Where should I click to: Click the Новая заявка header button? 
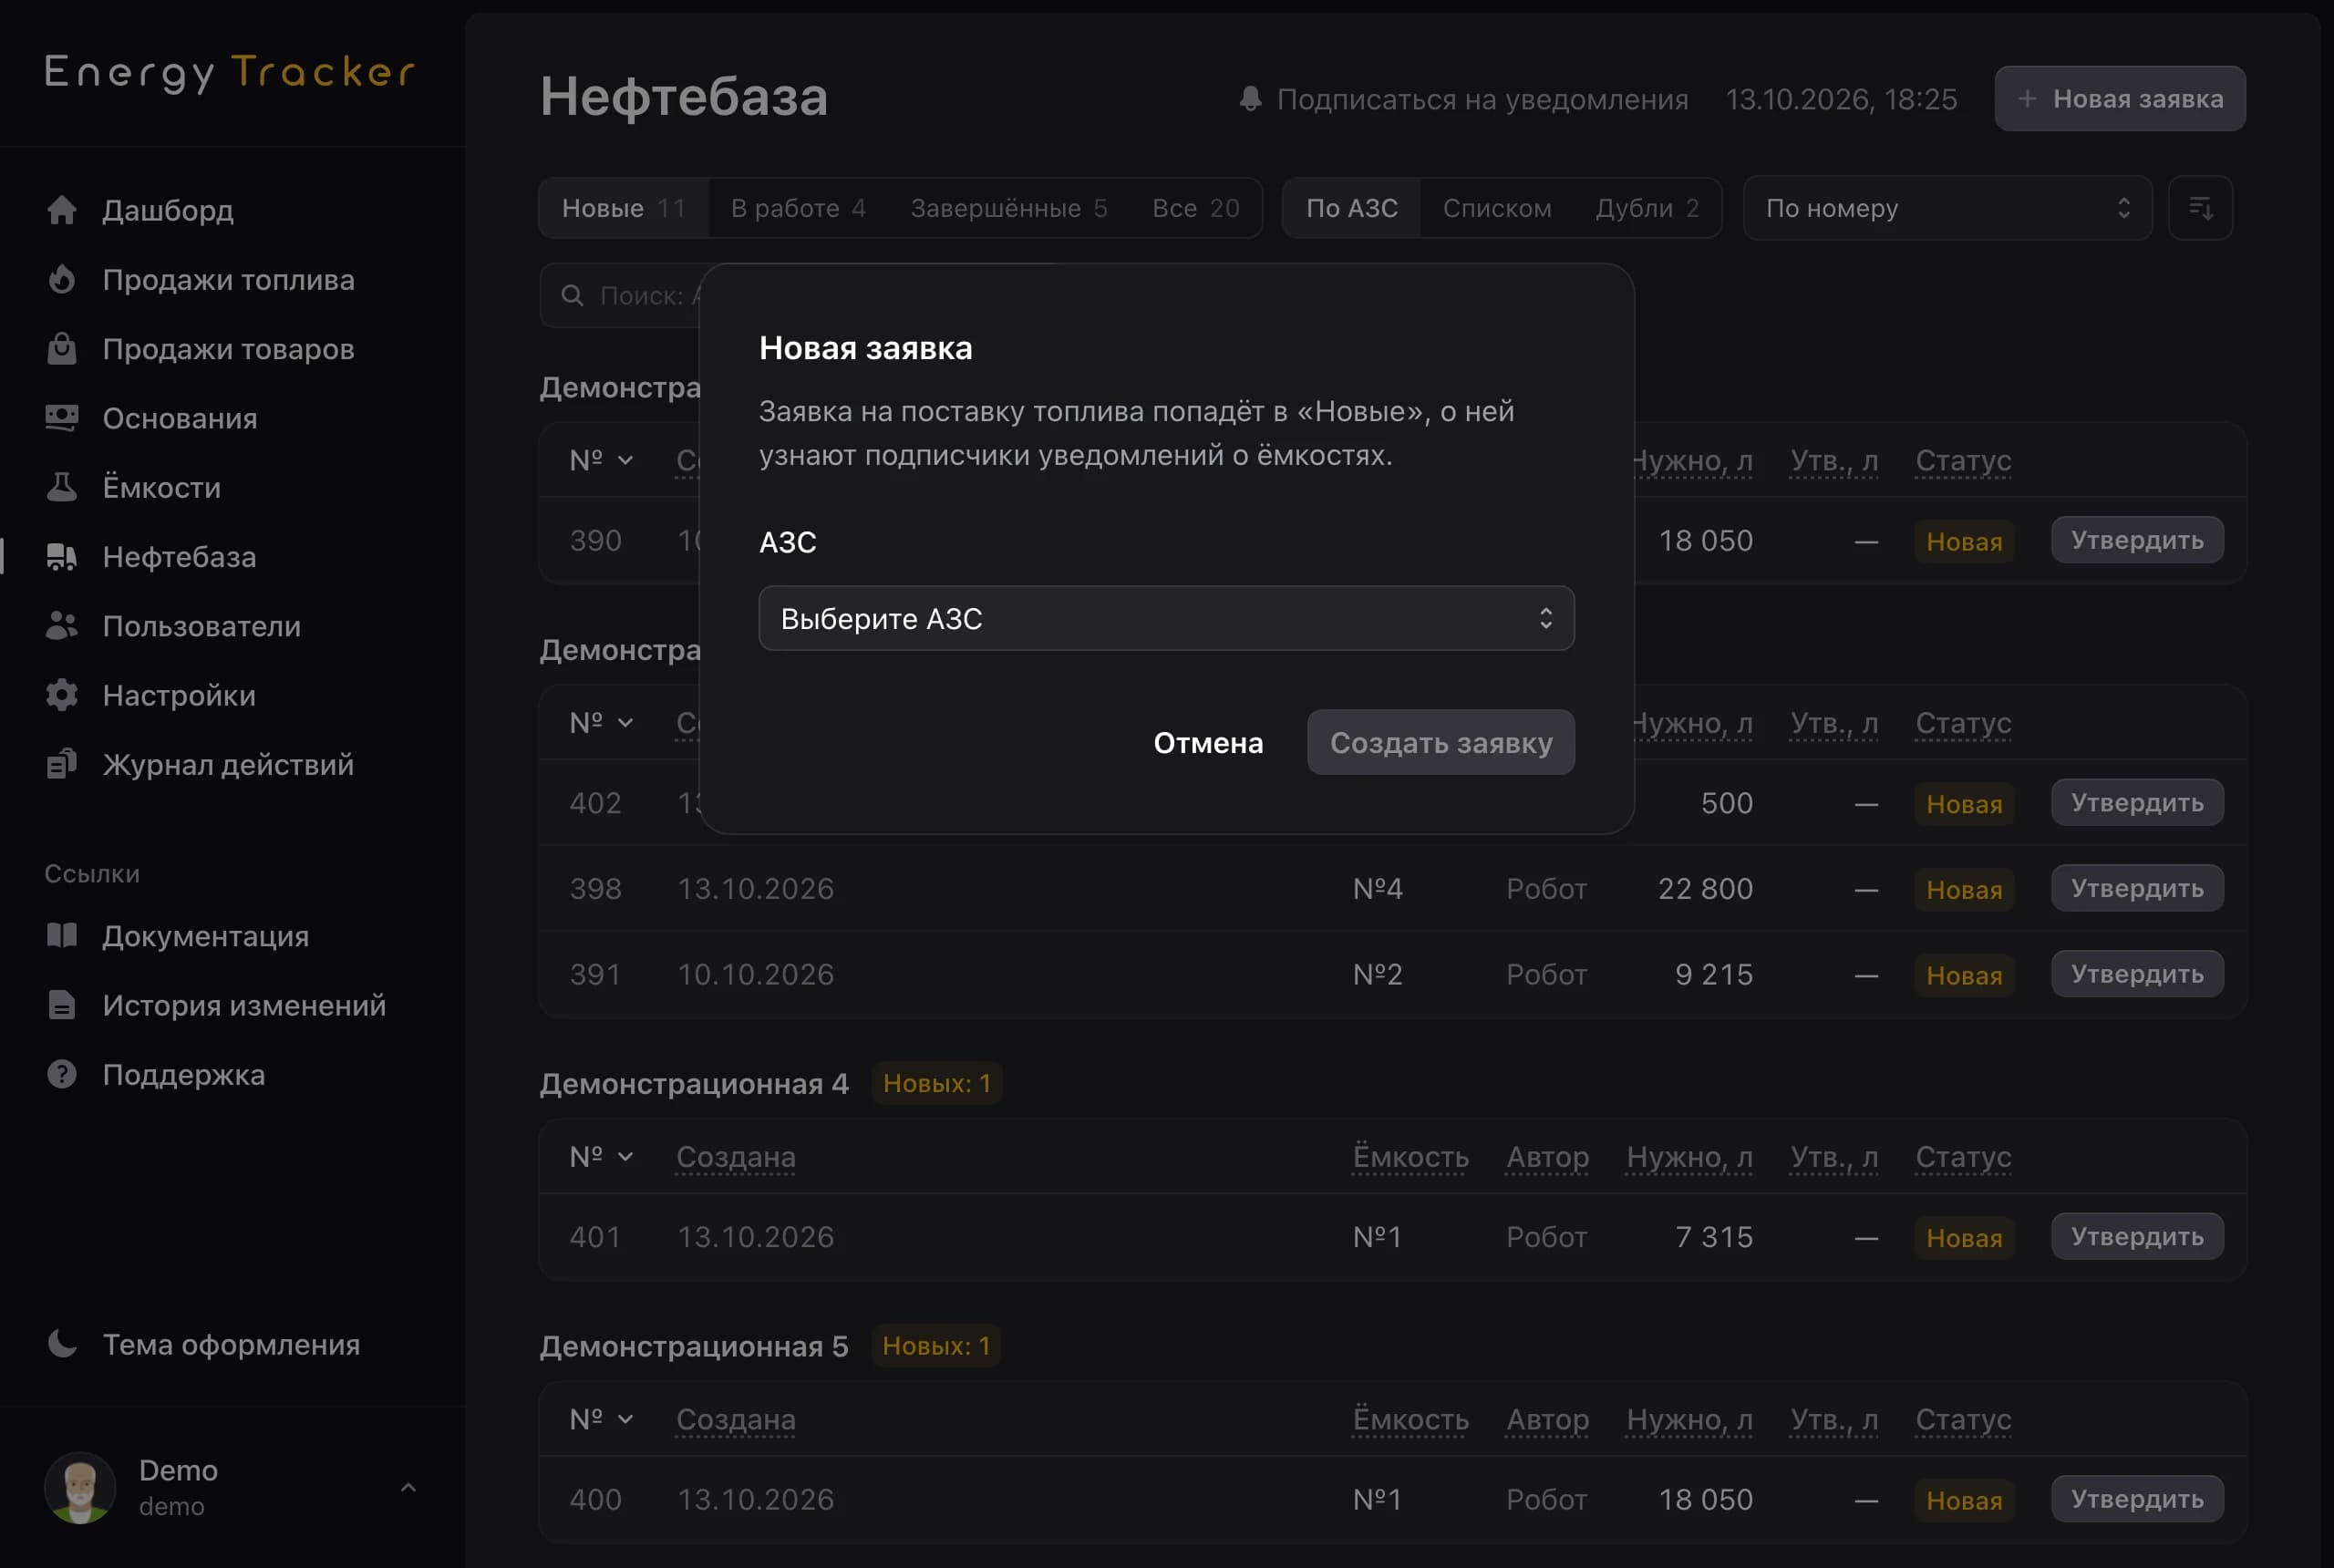click(x=2119, y=98)
